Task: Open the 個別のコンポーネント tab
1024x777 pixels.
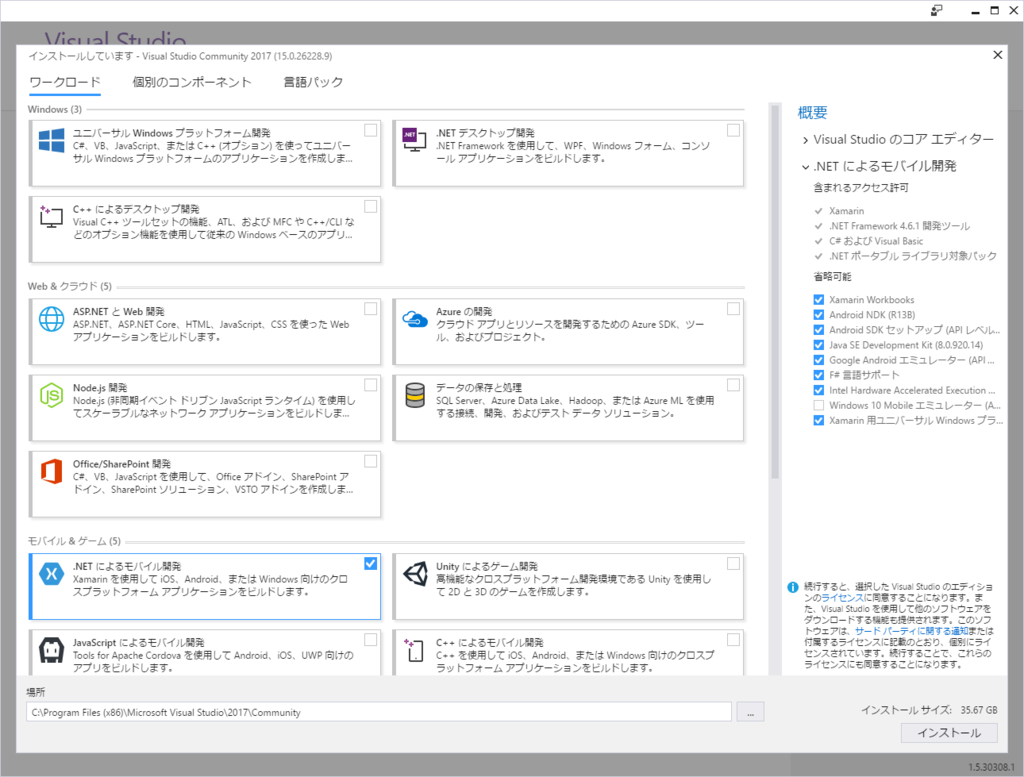Action: [x=191, y=82]
